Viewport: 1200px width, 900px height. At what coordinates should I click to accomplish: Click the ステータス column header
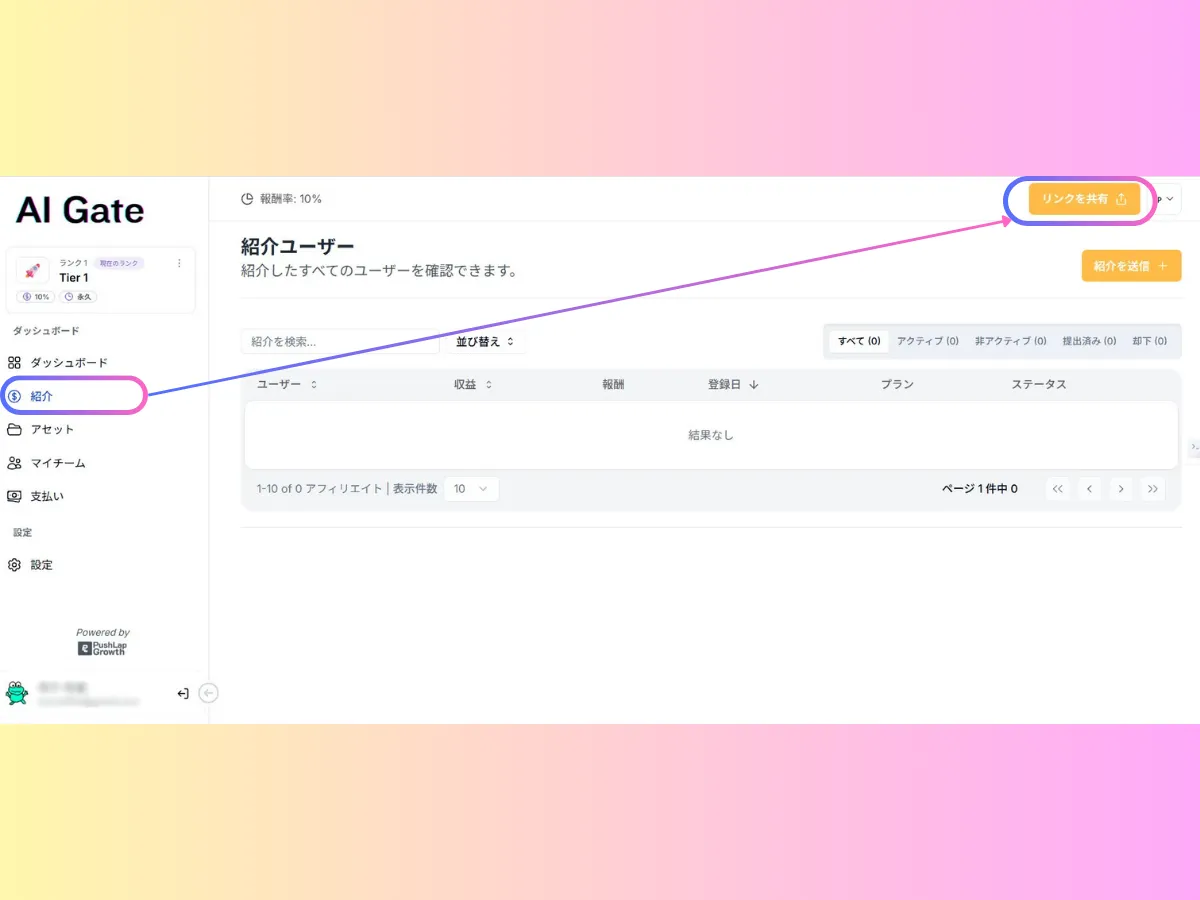point(1039,384)
